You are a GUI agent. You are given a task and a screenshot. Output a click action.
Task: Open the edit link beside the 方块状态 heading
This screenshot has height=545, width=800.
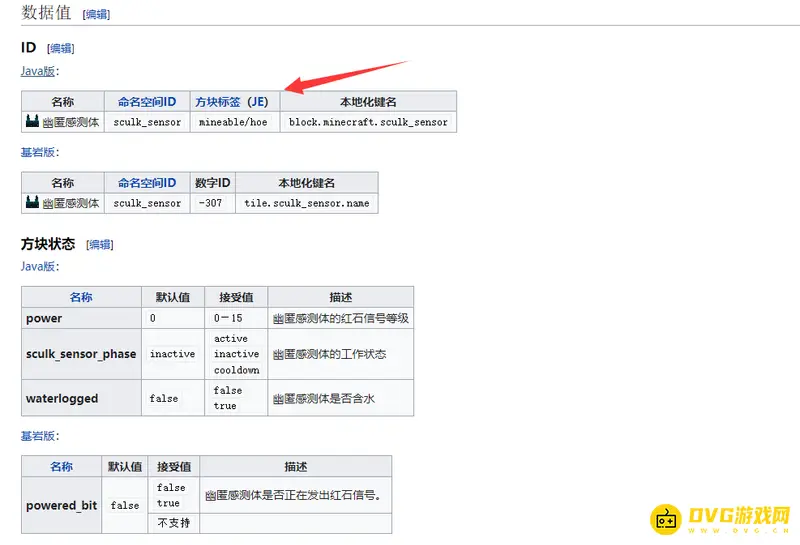point(99,244)
